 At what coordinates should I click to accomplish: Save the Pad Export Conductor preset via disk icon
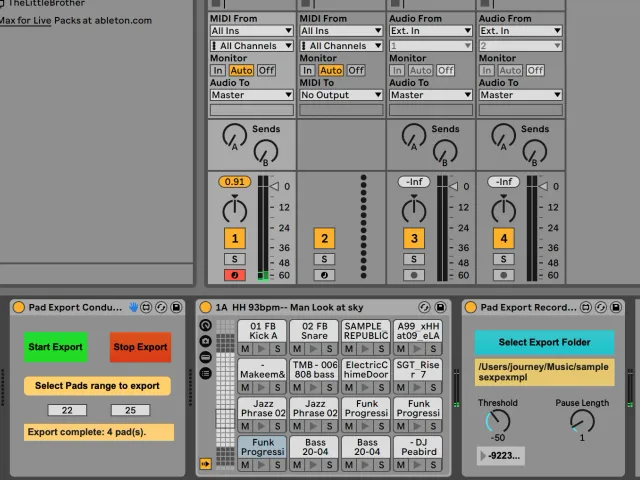tap(176, 307)
